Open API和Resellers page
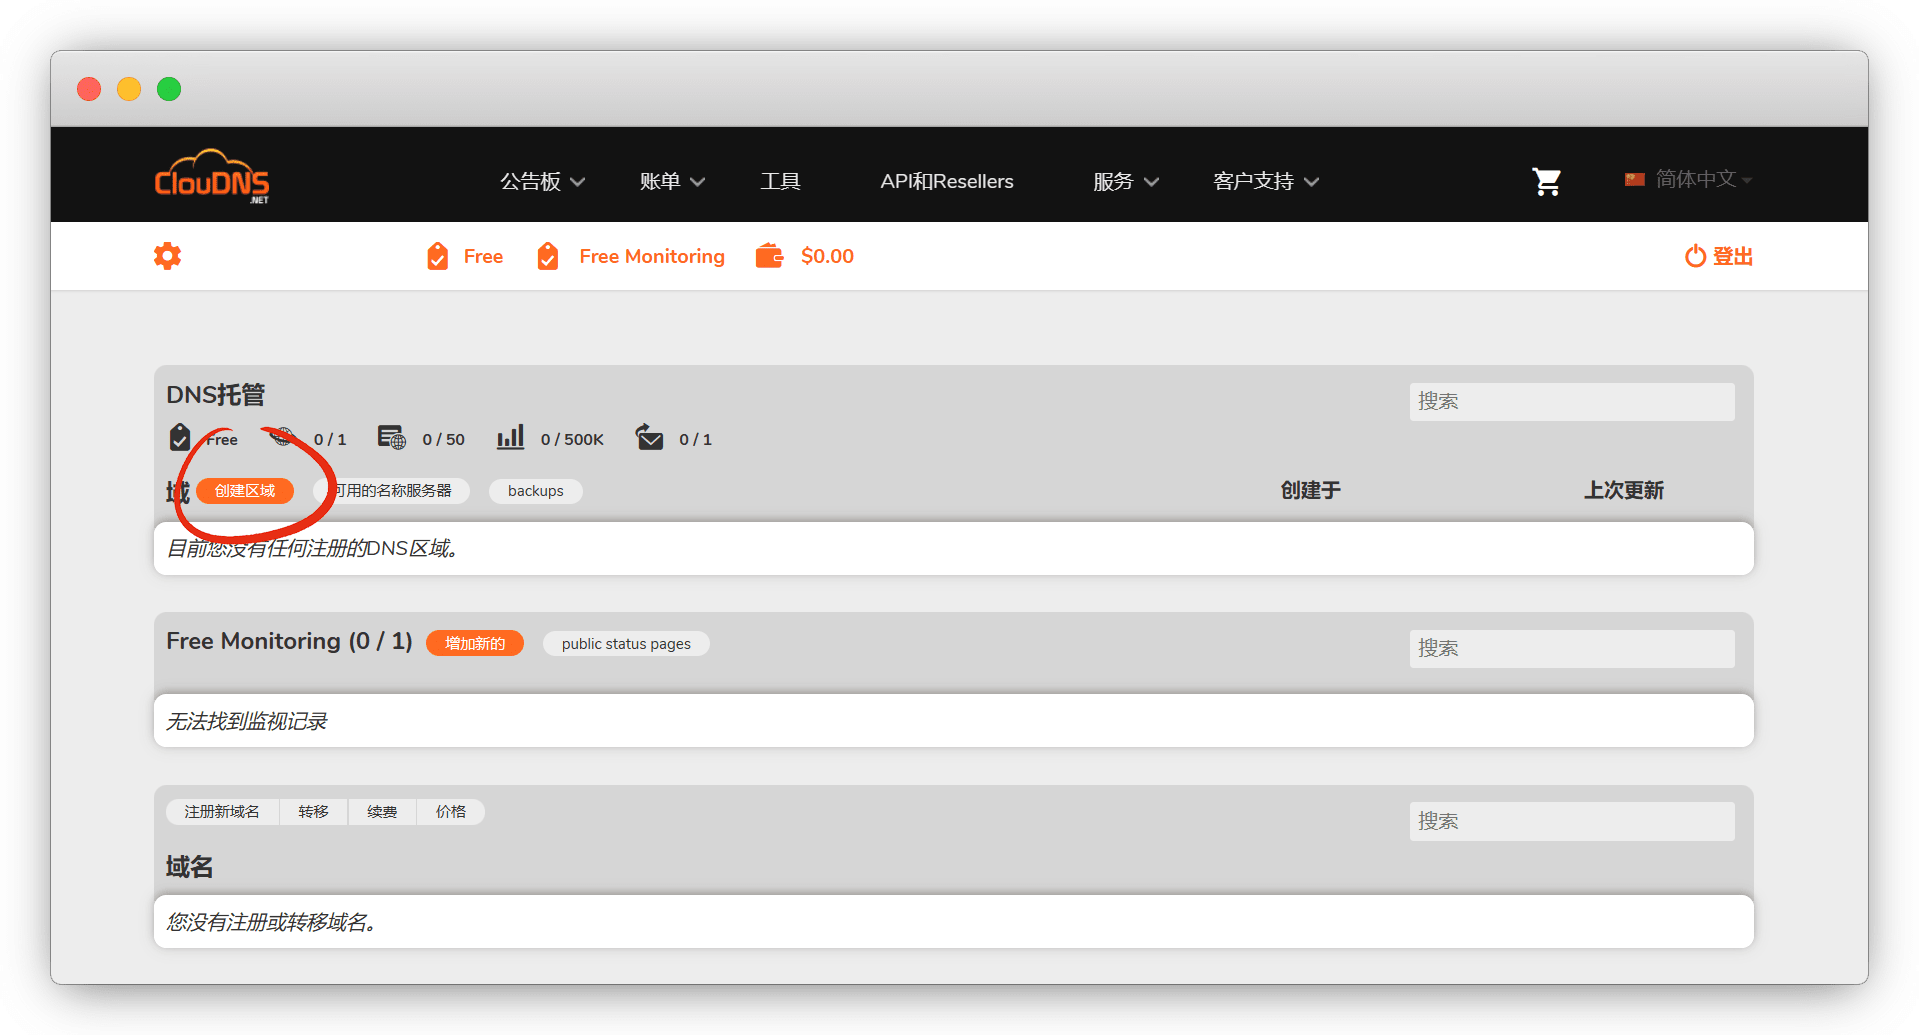The height and width of the screenshot is (1035, 1919). pyautogui.click(x=946, y=181)
